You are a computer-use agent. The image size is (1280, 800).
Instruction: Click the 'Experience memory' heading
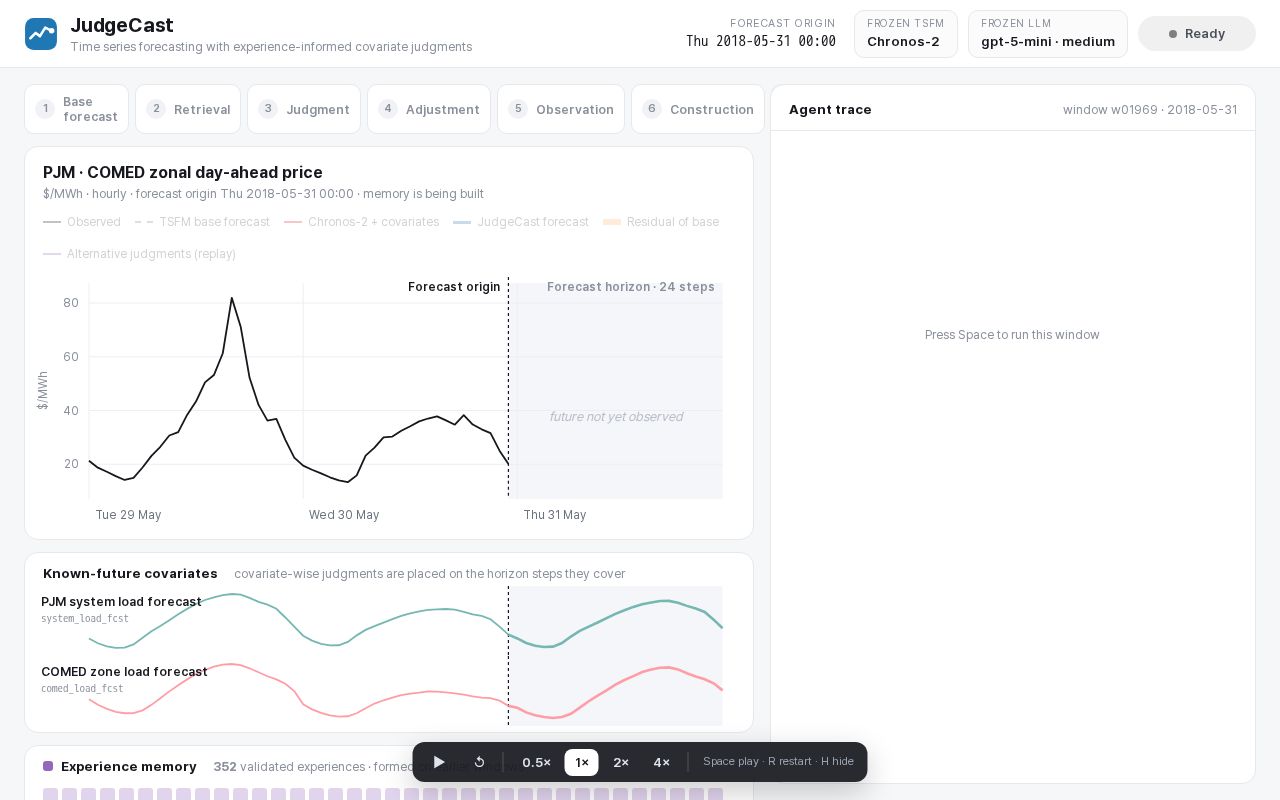click(x=129, y=767)
